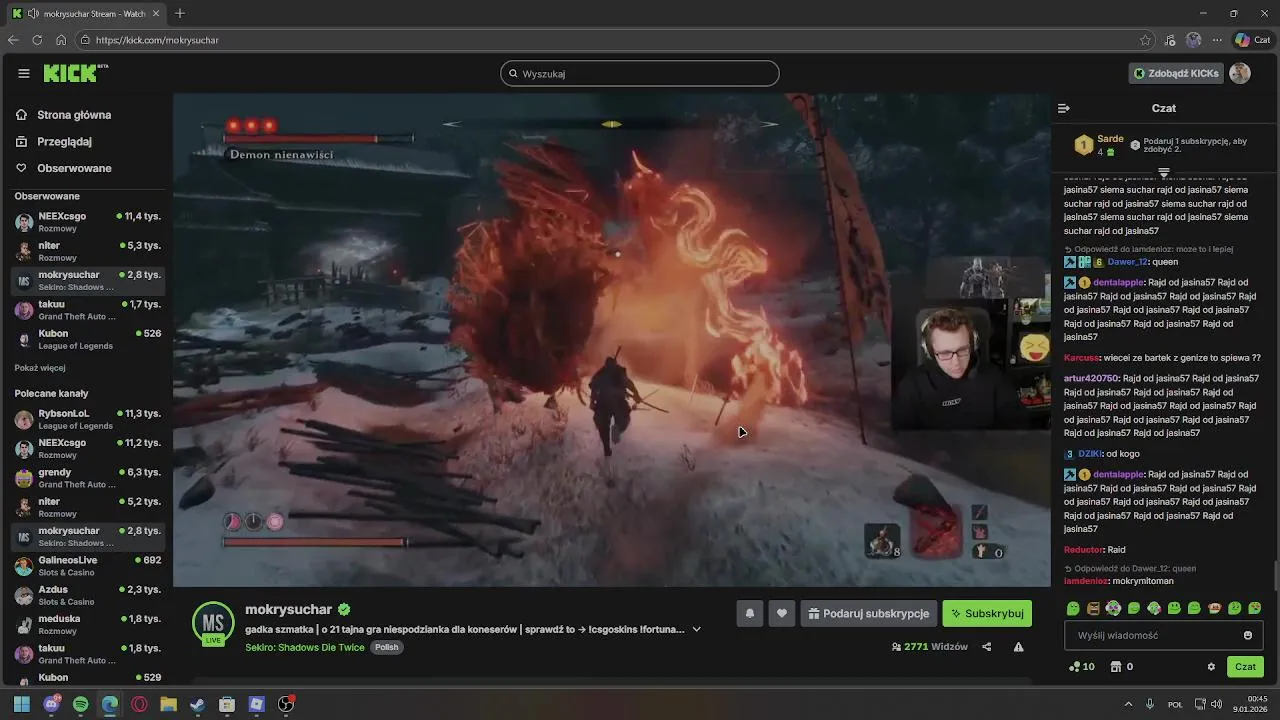Open the Kubon channel with 526 viewers

point(88,339)
